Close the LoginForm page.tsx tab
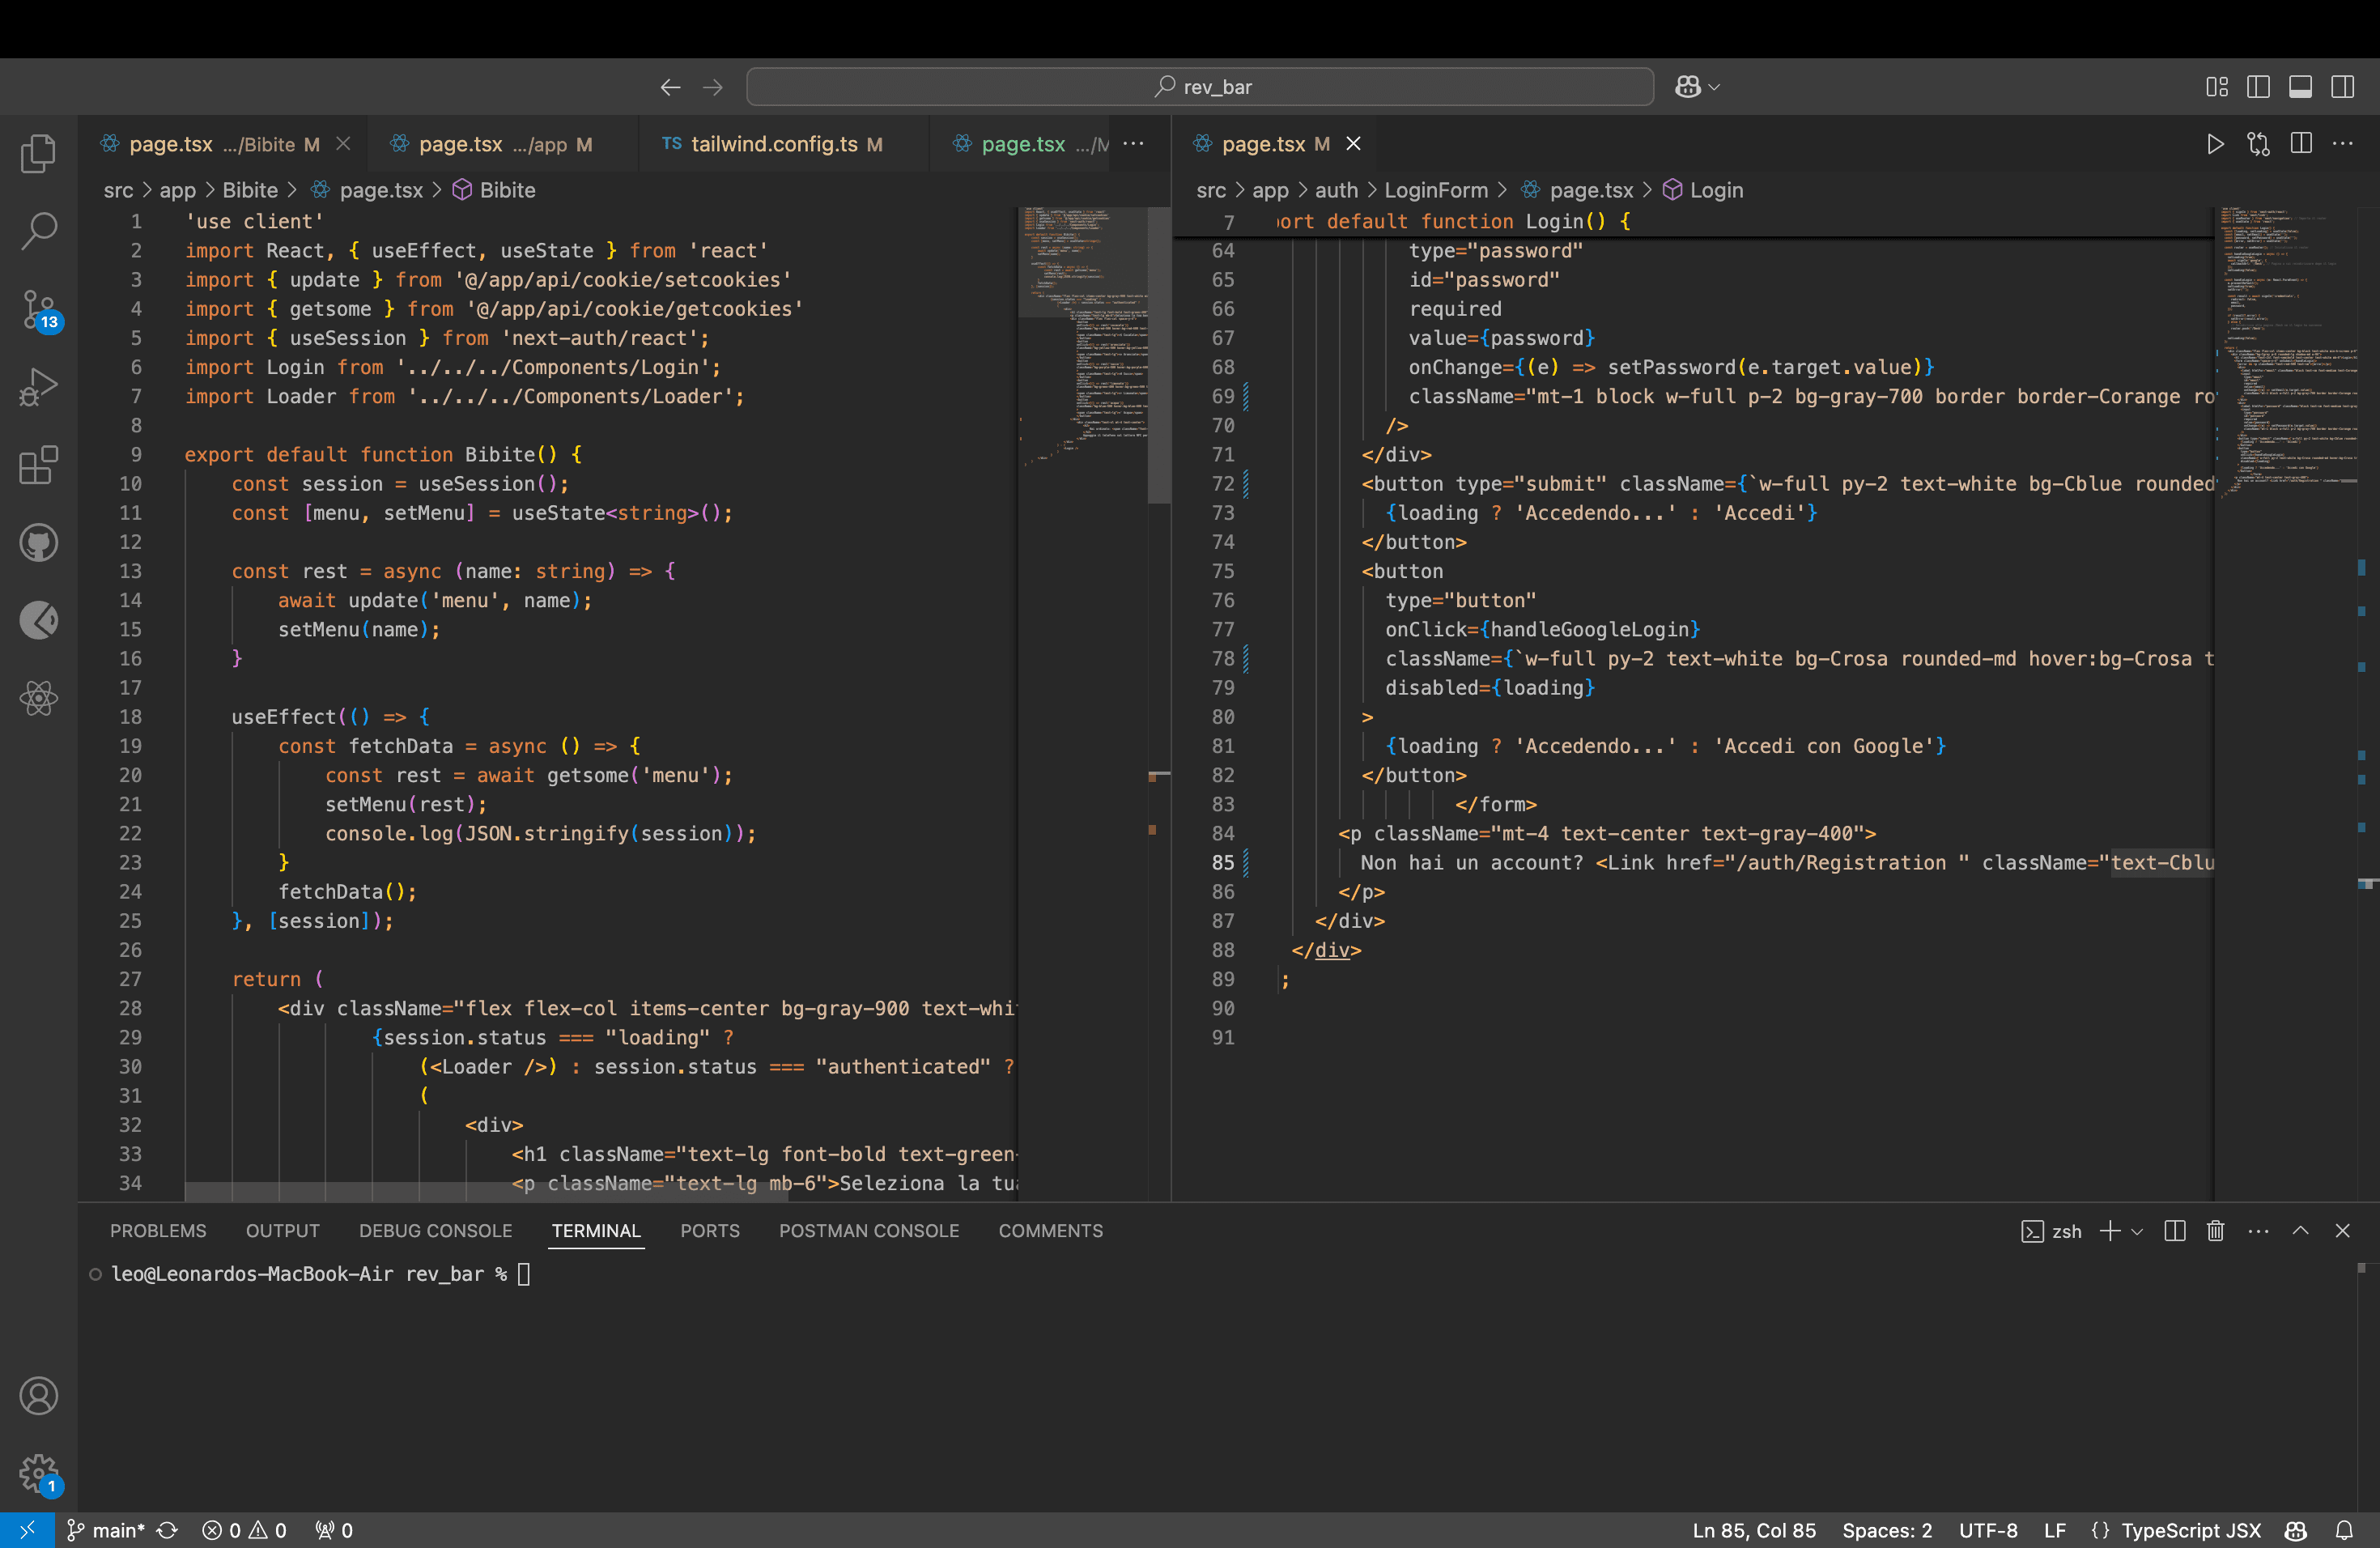 point(1353,144)
